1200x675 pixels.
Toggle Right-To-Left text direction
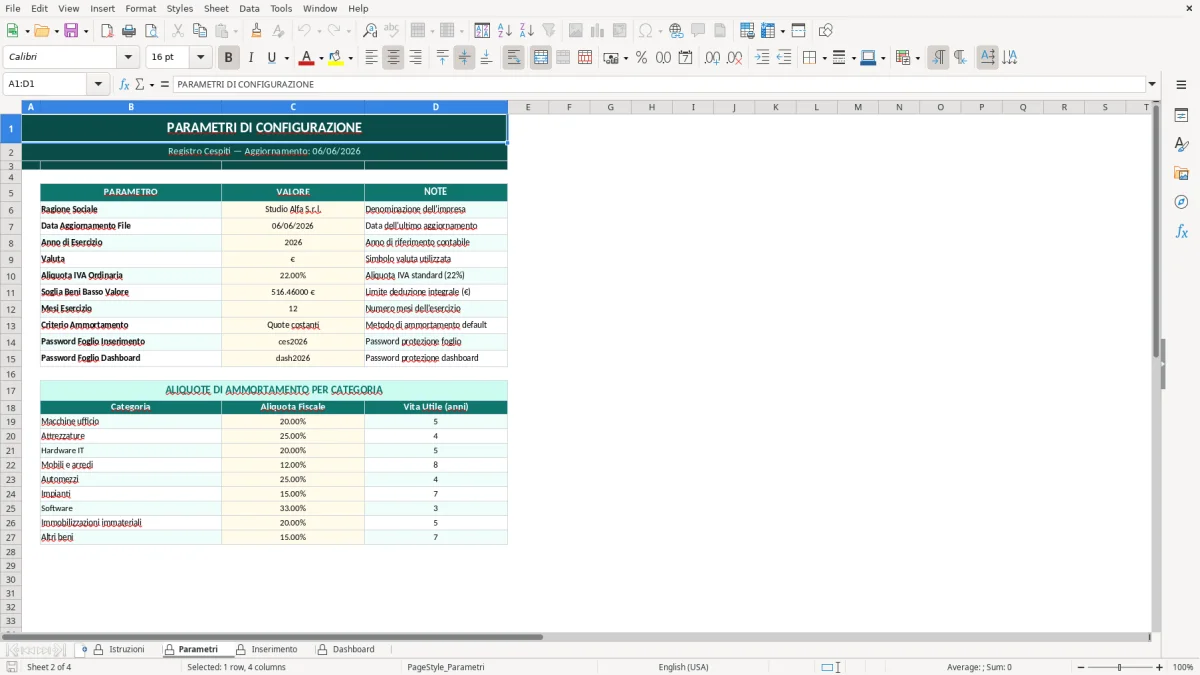coord(960,58)
